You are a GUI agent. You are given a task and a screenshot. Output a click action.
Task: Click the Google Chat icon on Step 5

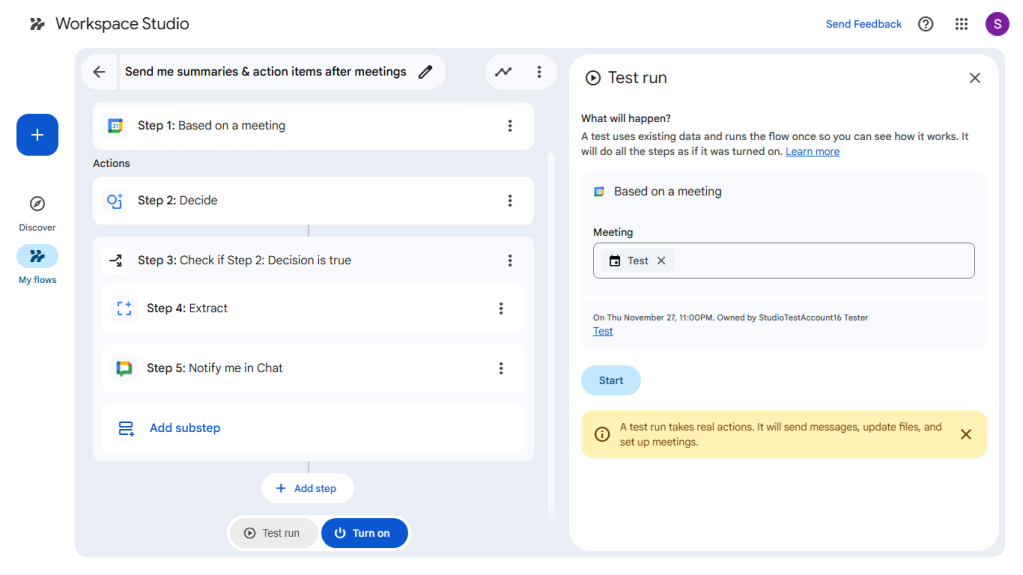pos(124,368)
